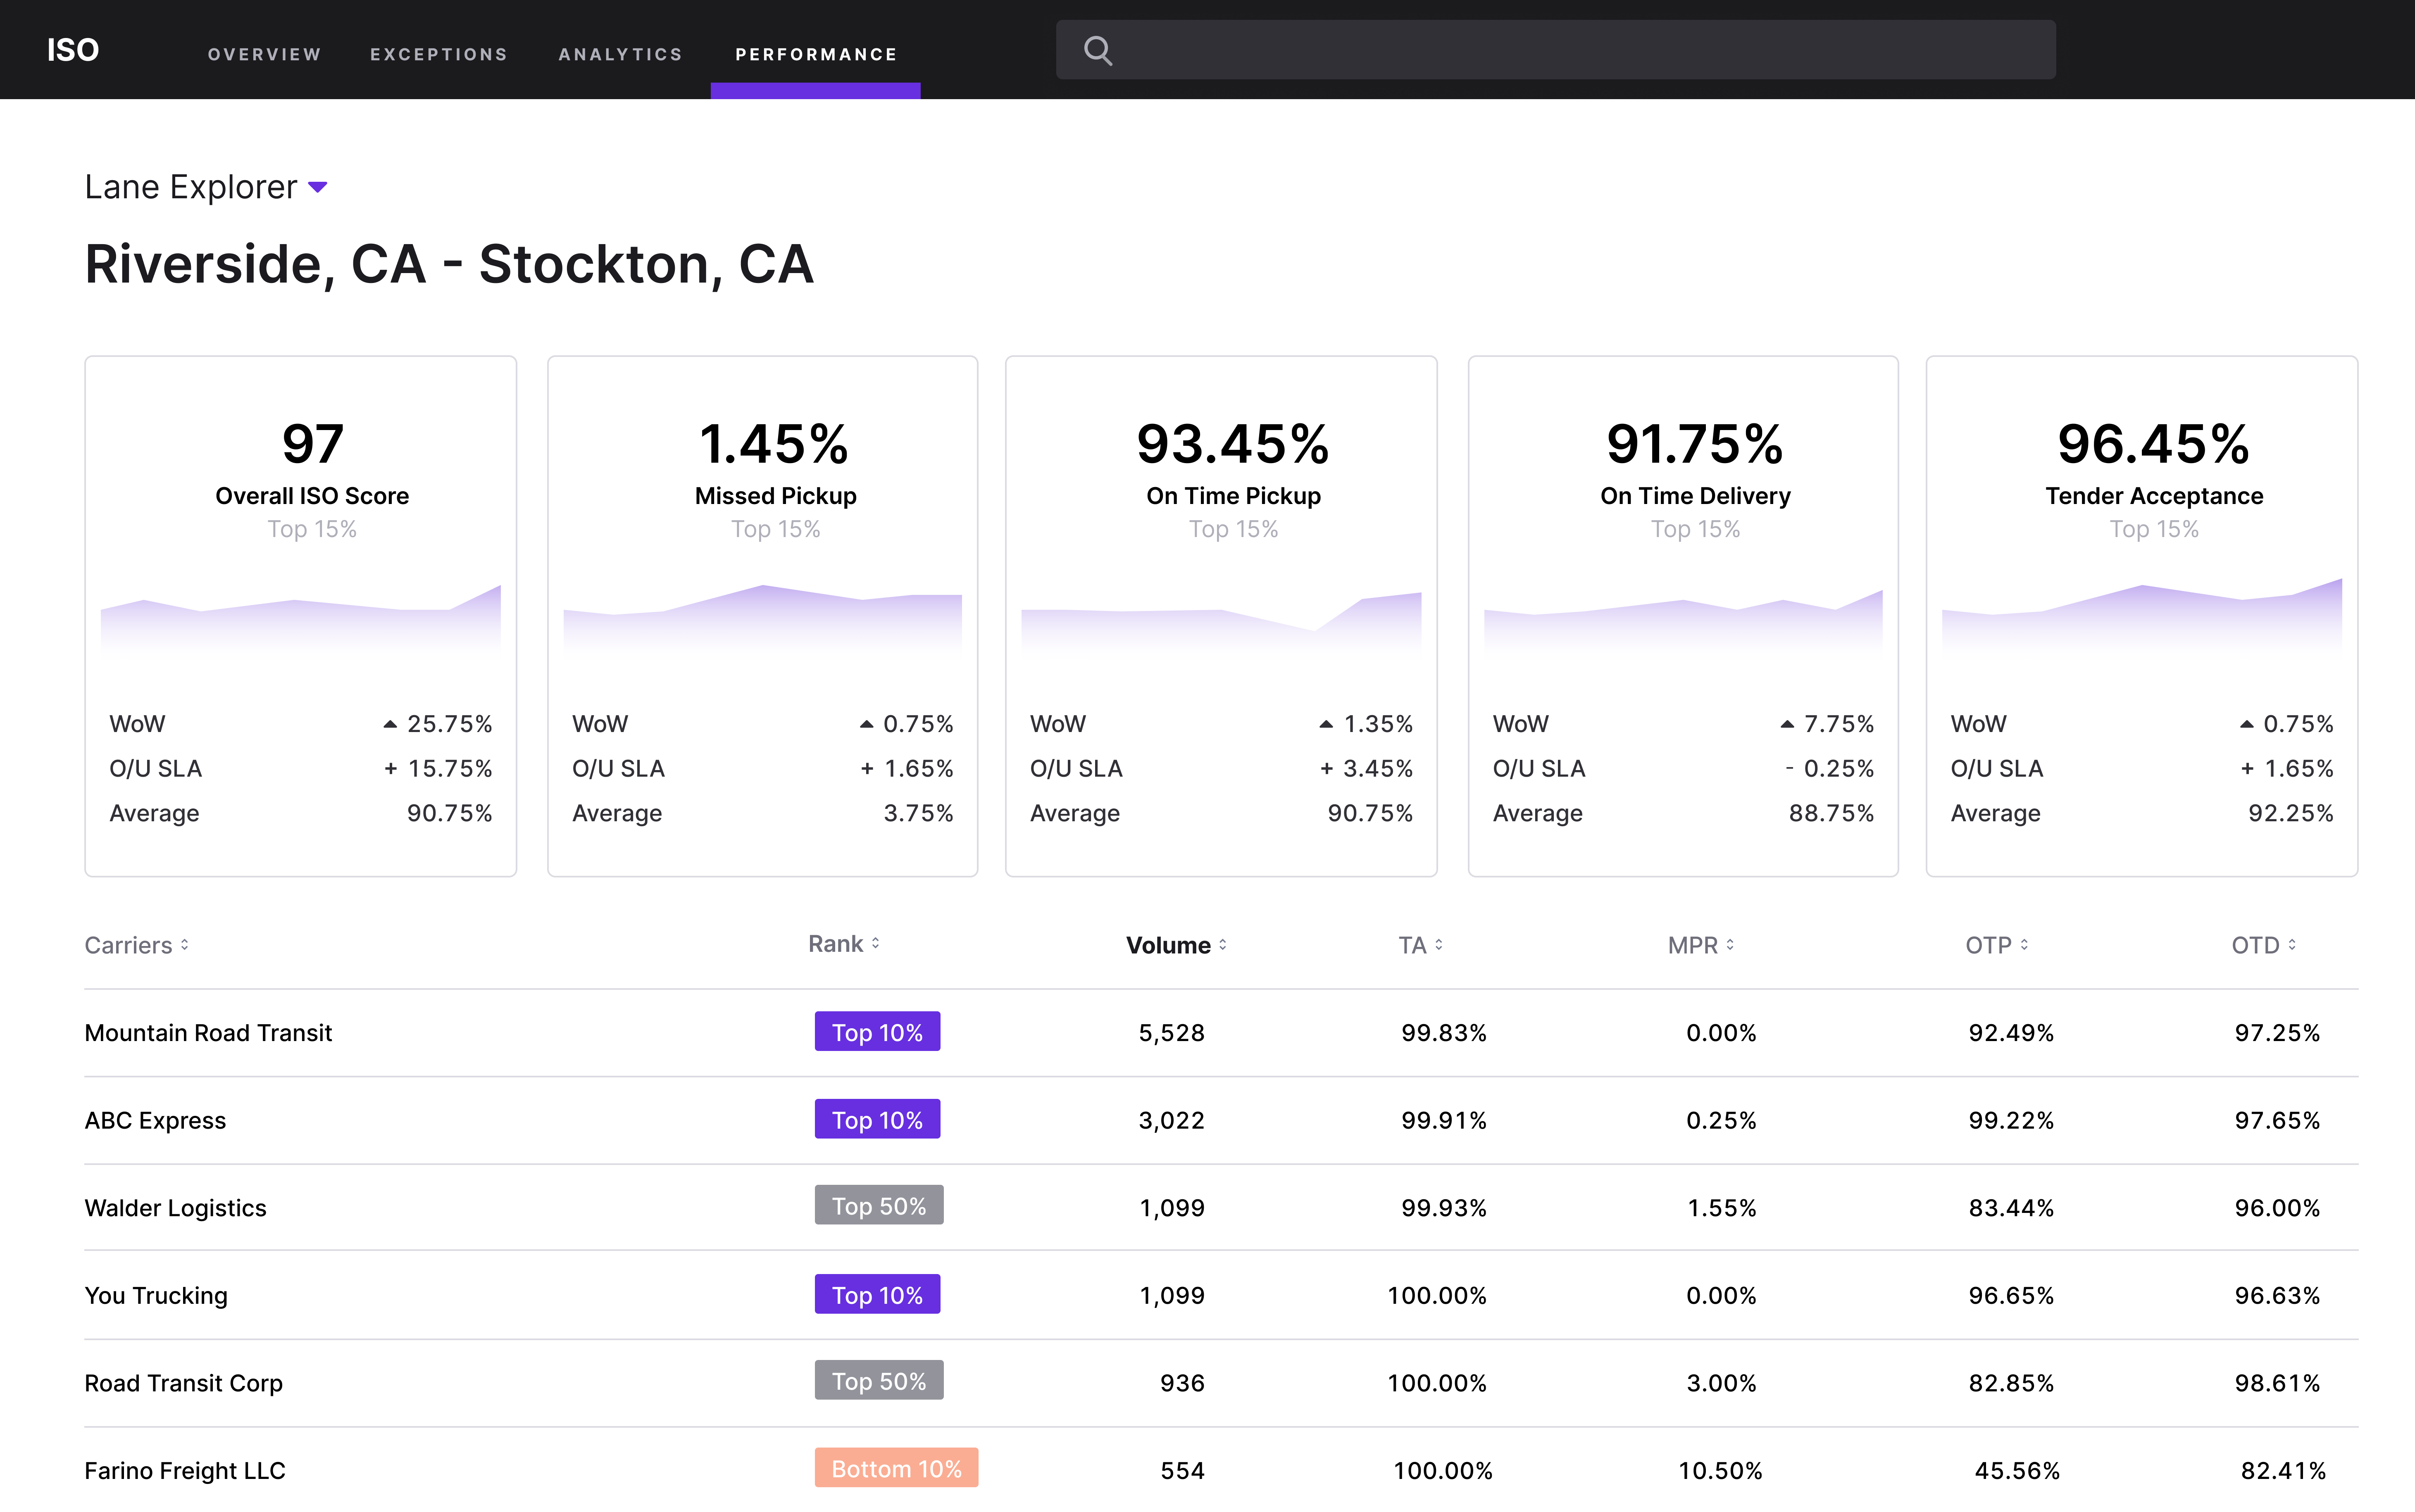Screen dimensions: 2415x1512
Task: Click Average 88.75% in On Time Delivery card
Action: click(x=1831, y=814)
